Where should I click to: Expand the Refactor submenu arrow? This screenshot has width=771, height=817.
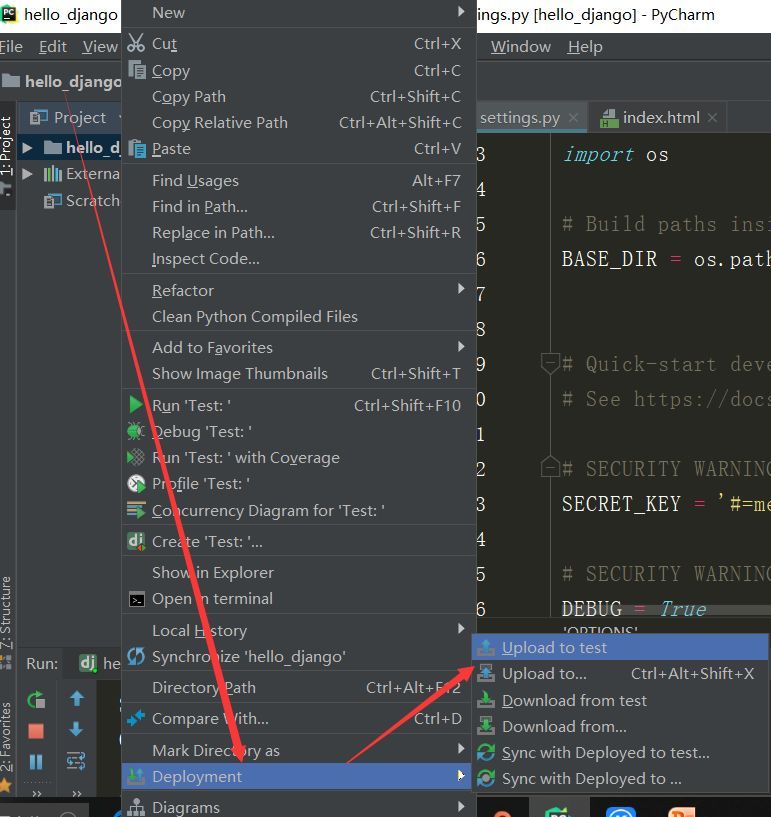click(x=461, y=289)
